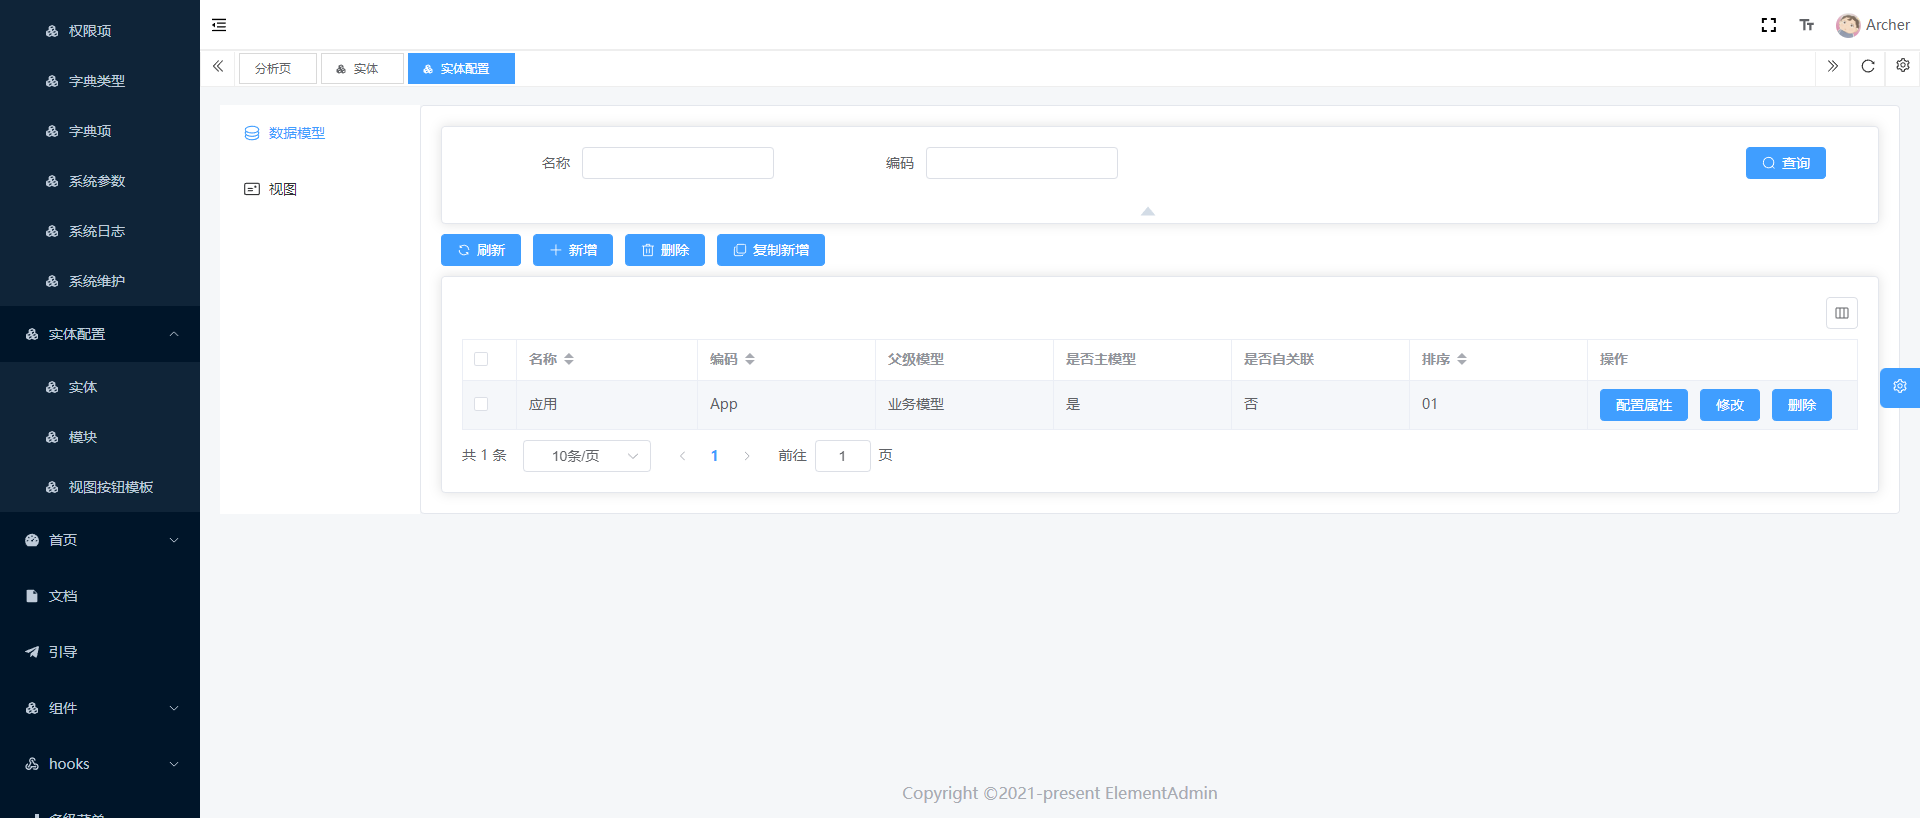
Task: Open 文档 in the sidebar
Action: (100, 596)
